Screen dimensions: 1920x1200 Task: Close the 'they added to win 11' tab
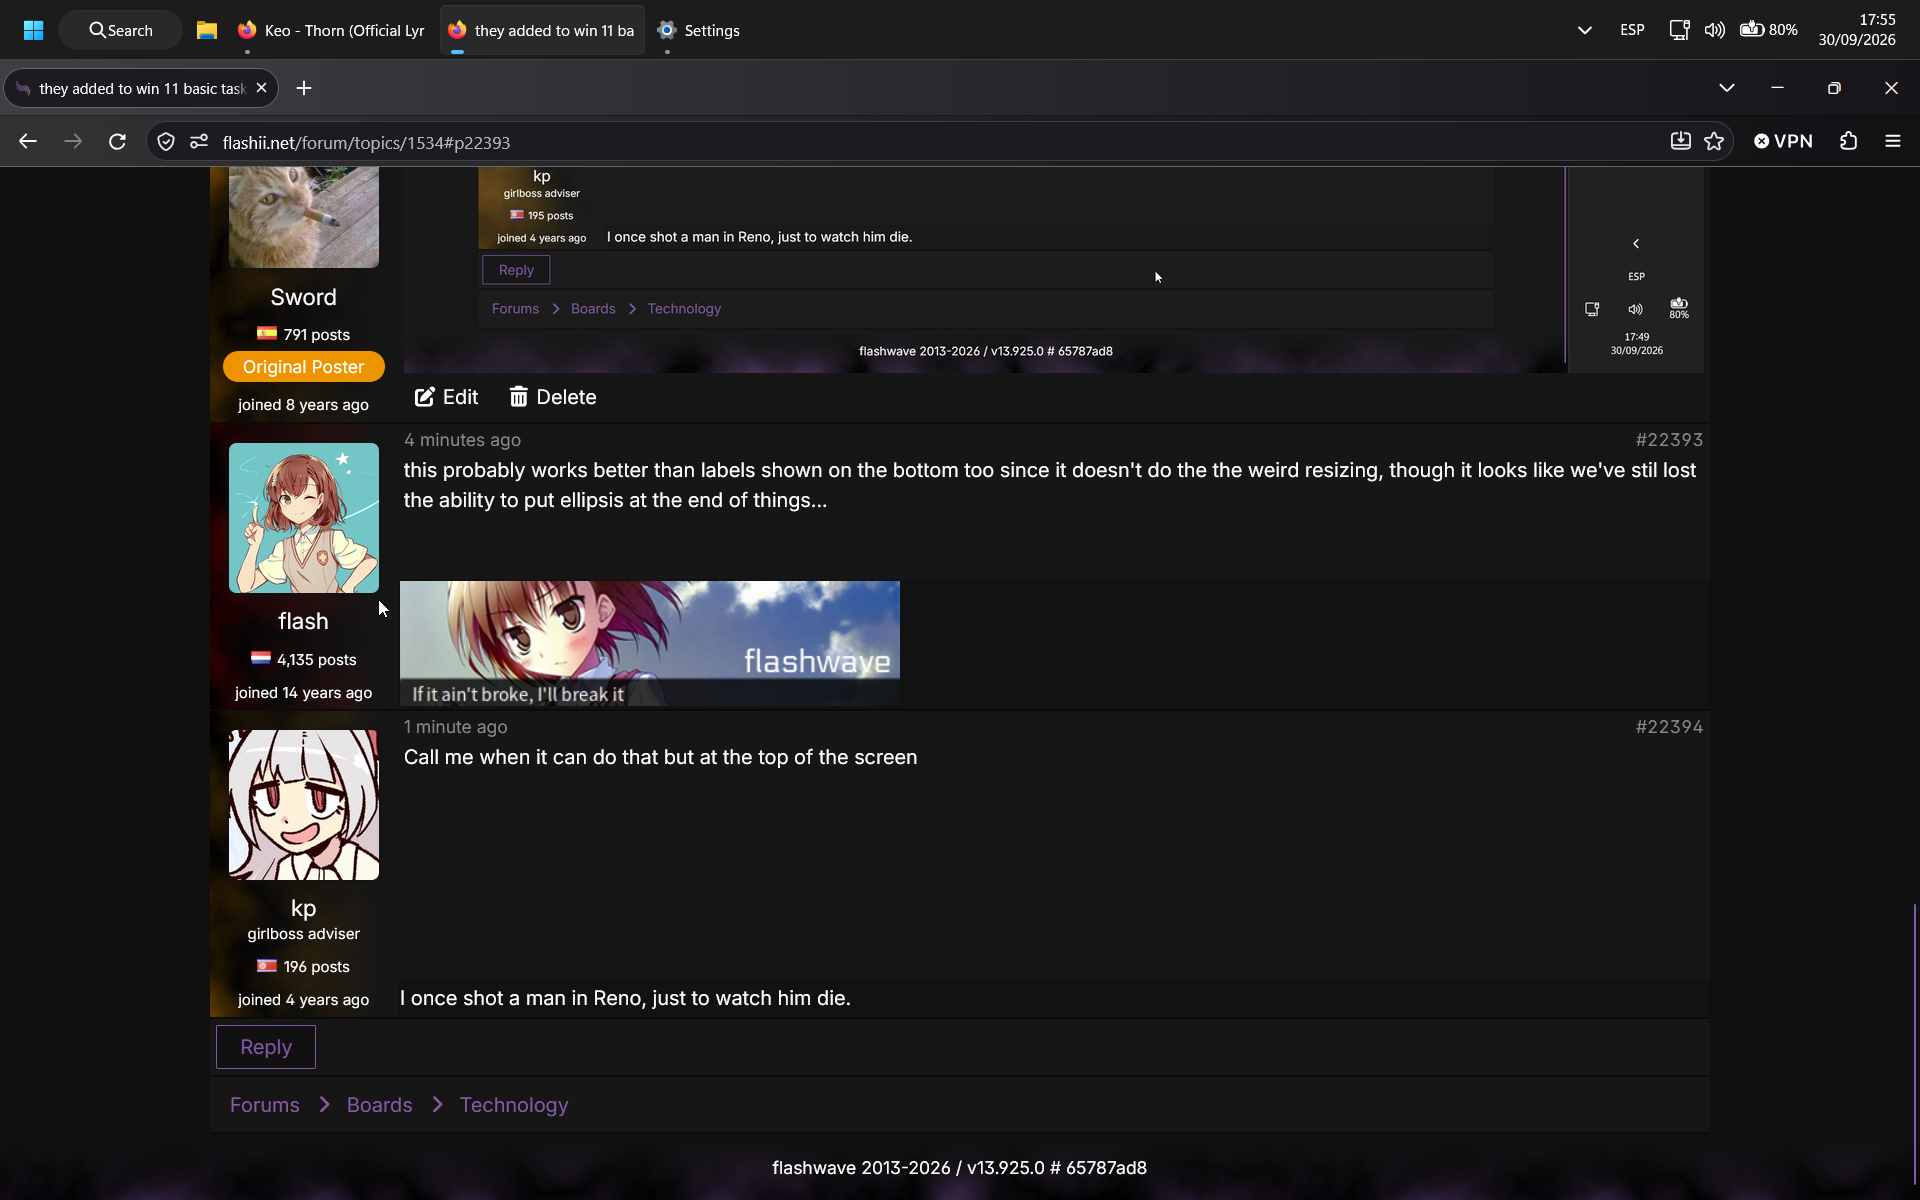coord(261,88)
